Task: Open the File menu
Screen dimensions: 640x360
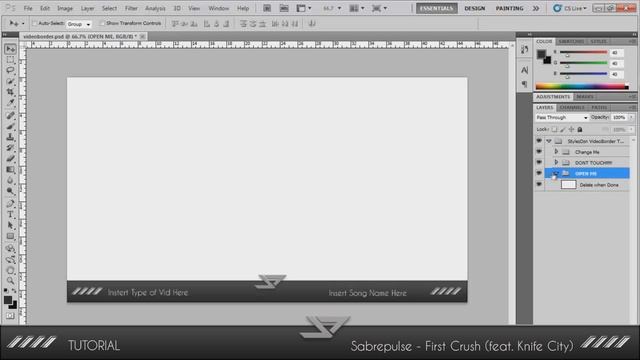Action: (x=28, y=8)
